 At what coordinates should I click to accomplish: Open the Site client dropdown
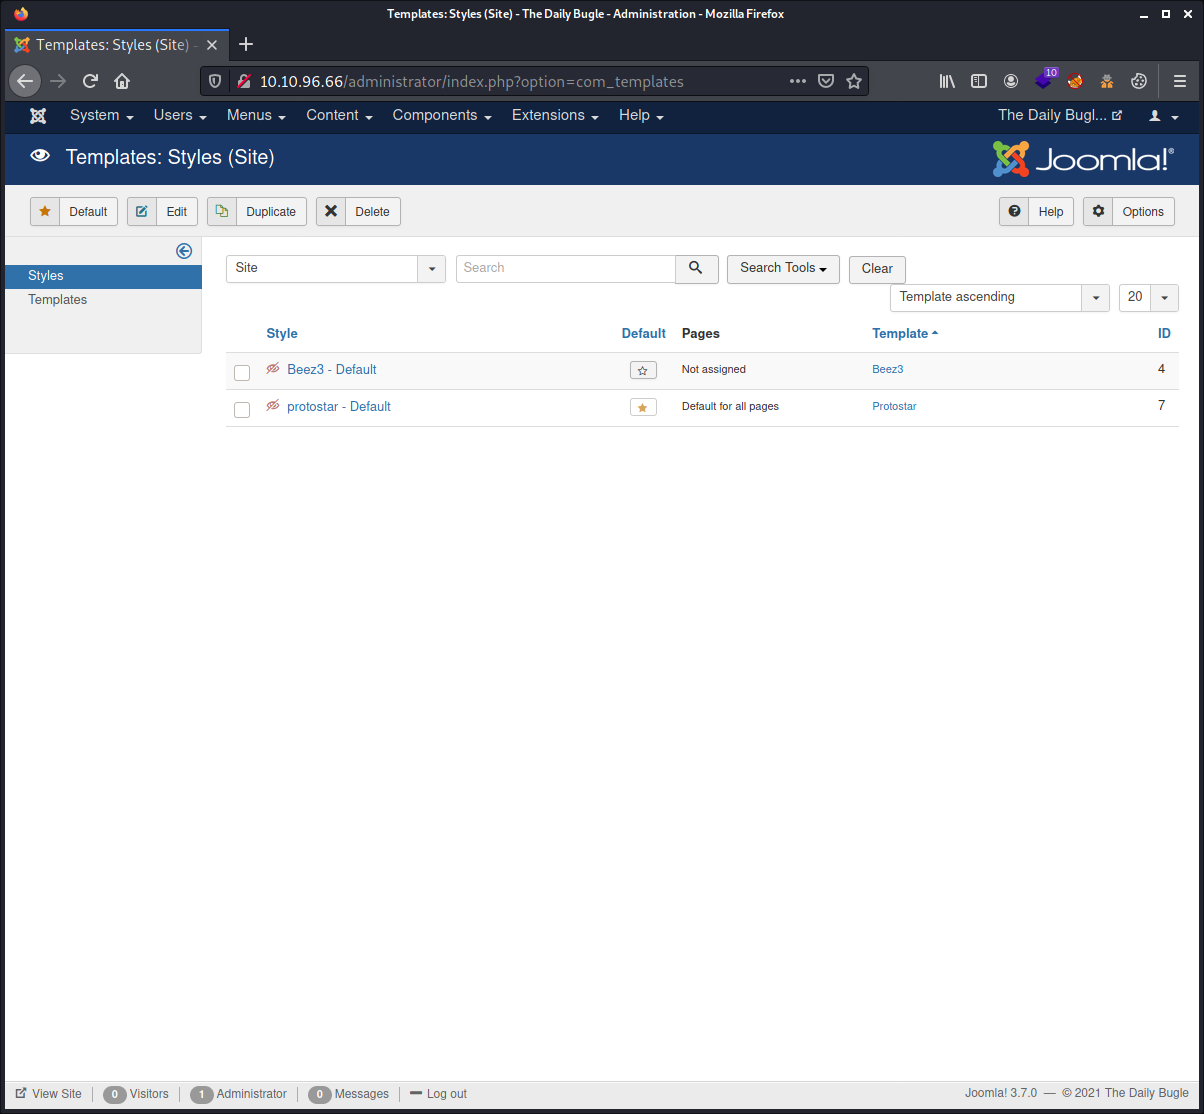(x=336, y=269)
